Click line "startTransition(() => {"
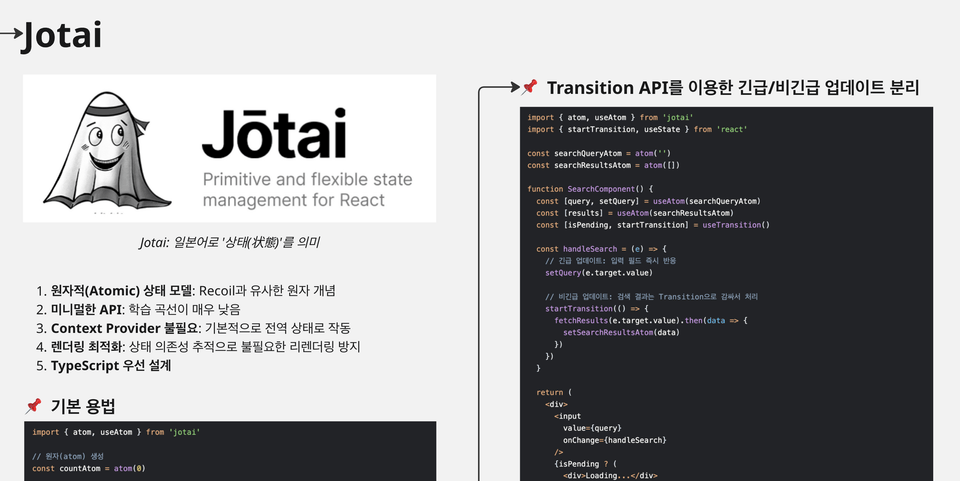Viewport: 960px width, 481px height. click(596, 308)
